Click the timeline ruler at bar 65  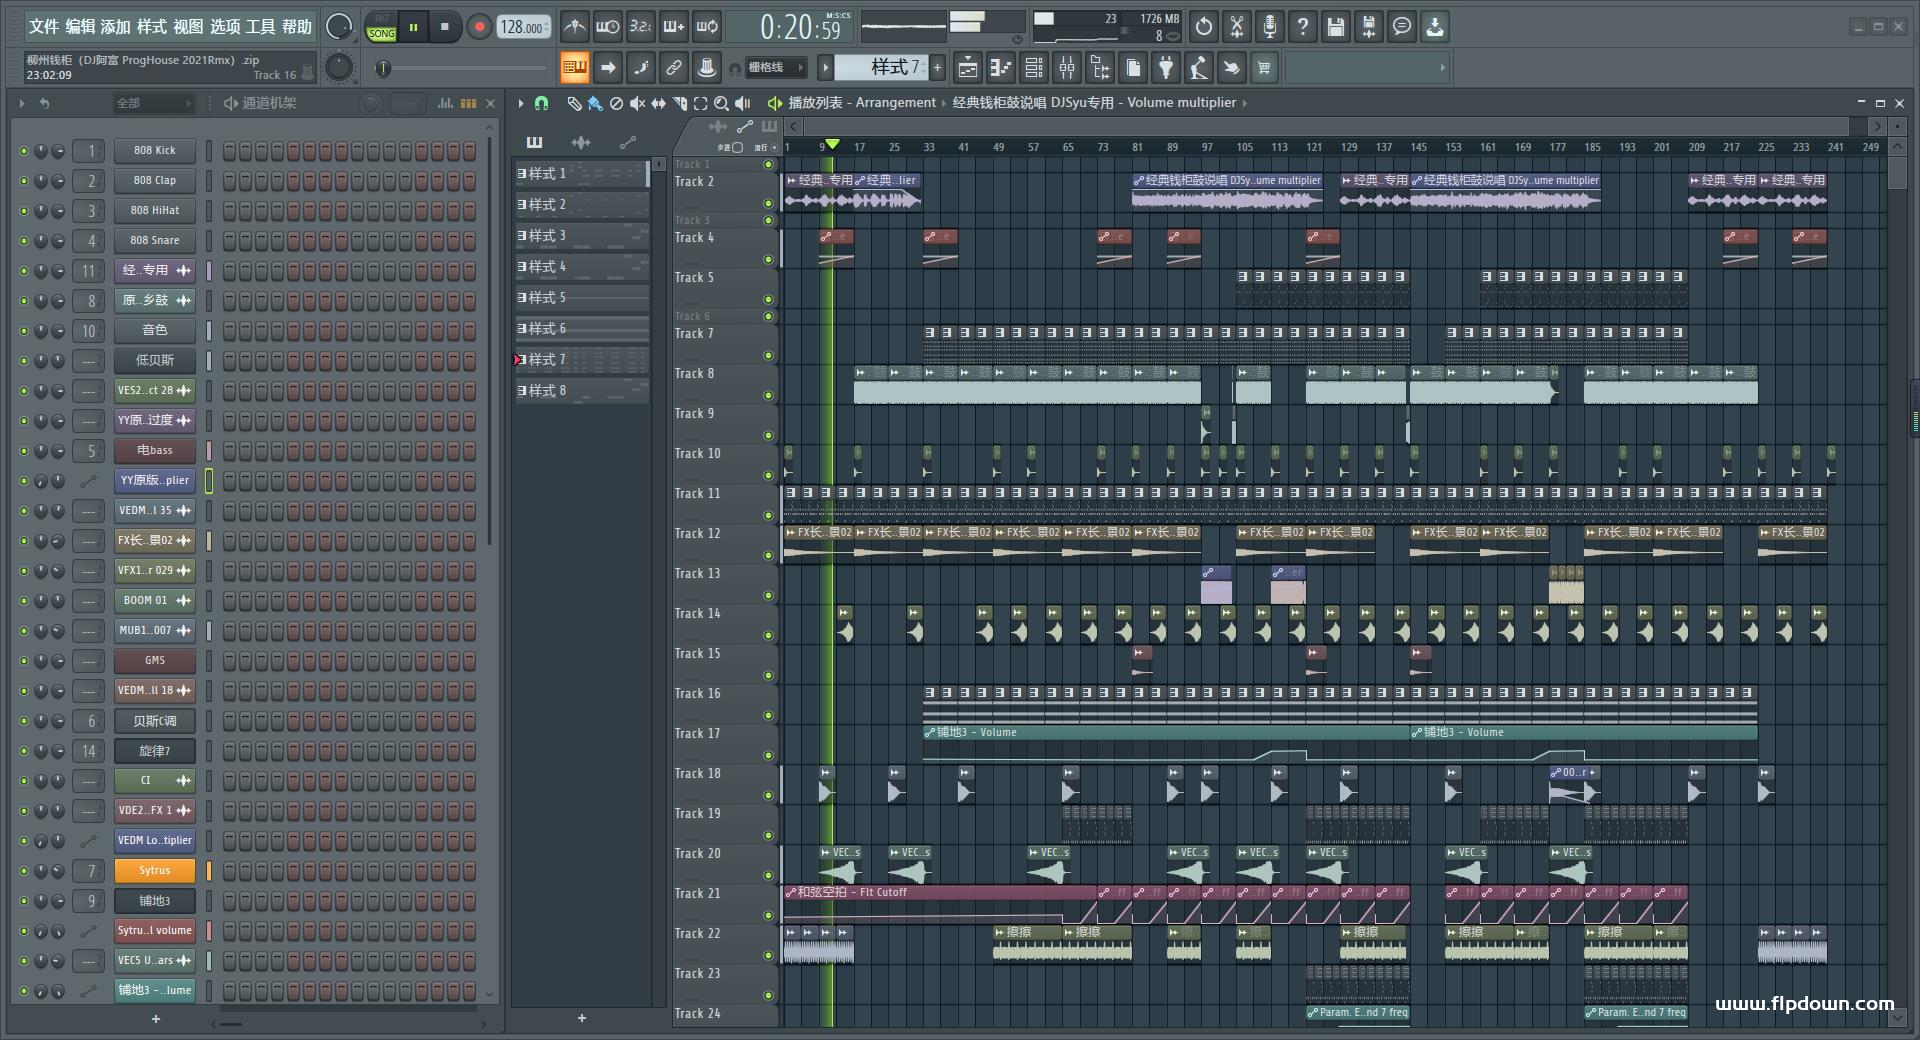click(1067, 147)
